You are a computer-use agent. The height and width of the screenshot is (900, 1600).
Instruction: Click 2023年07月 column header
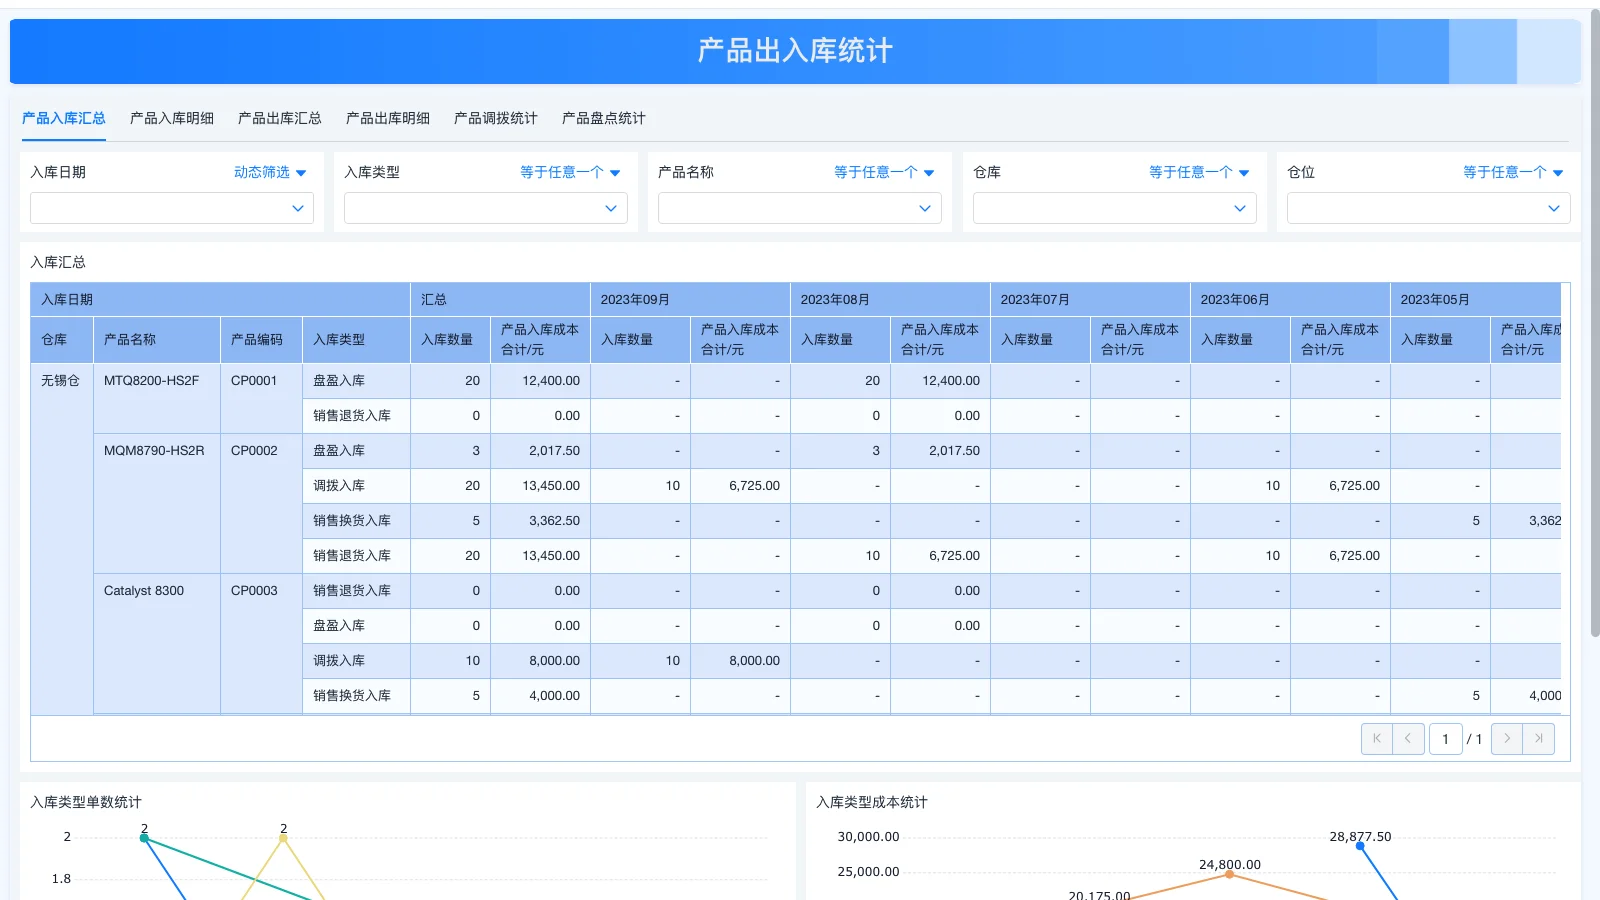[1090, 300]
